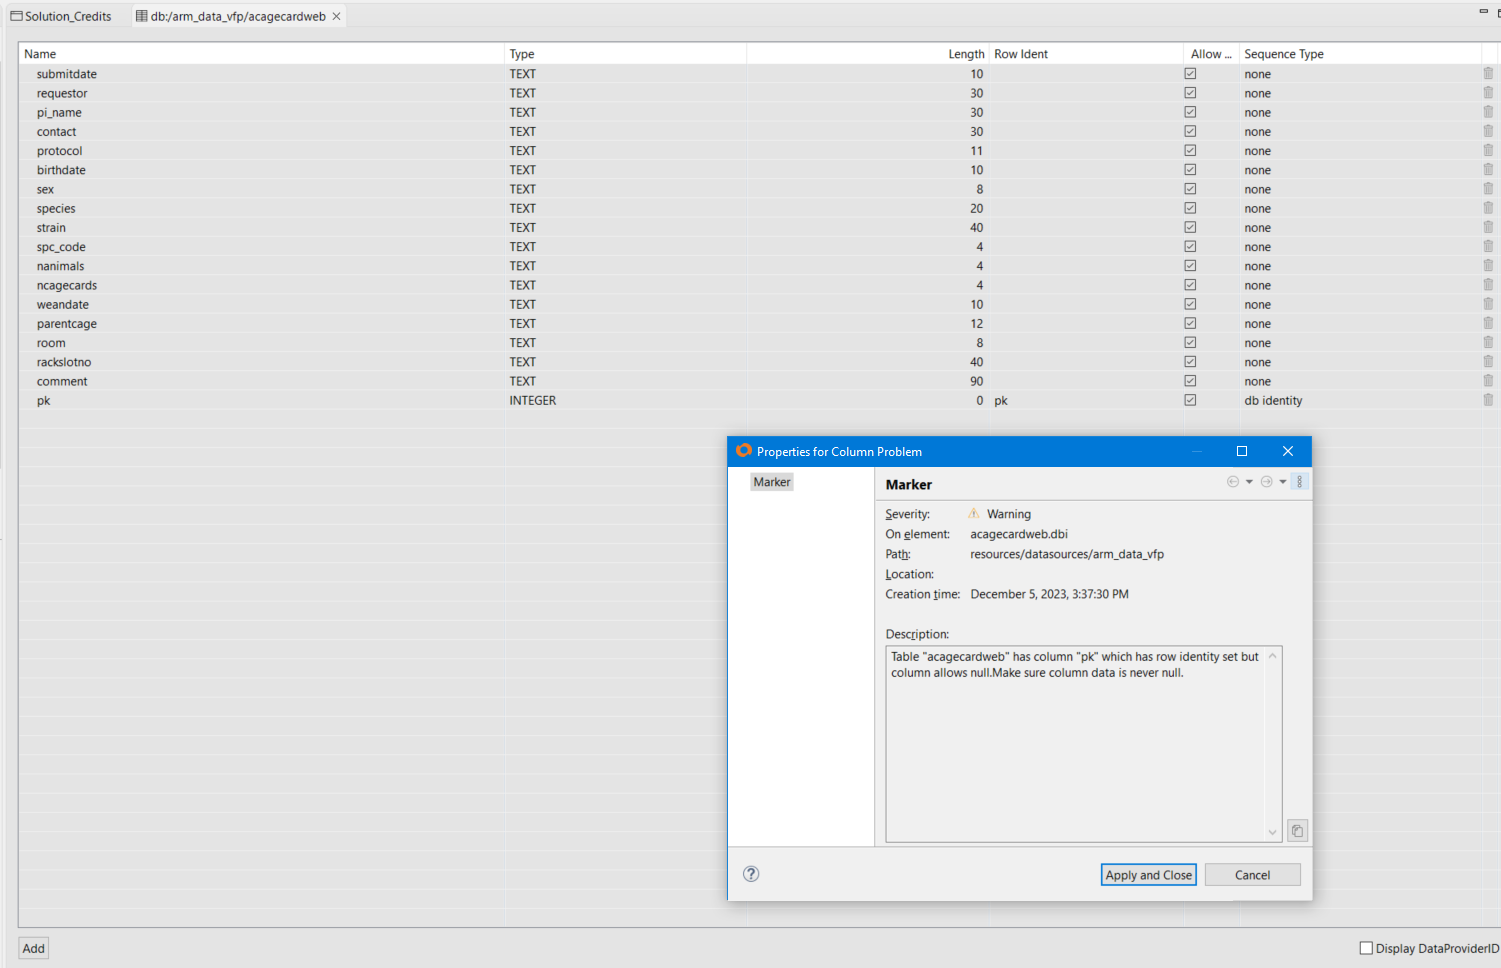Click Apply and Close button
This screenshot has height=968, width=1501.
(1148, 875)
